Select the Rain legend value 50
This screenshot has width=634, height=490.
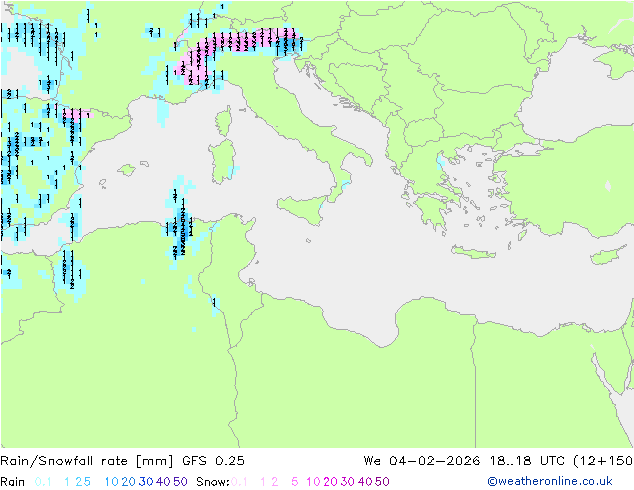(x=180, y=482)
